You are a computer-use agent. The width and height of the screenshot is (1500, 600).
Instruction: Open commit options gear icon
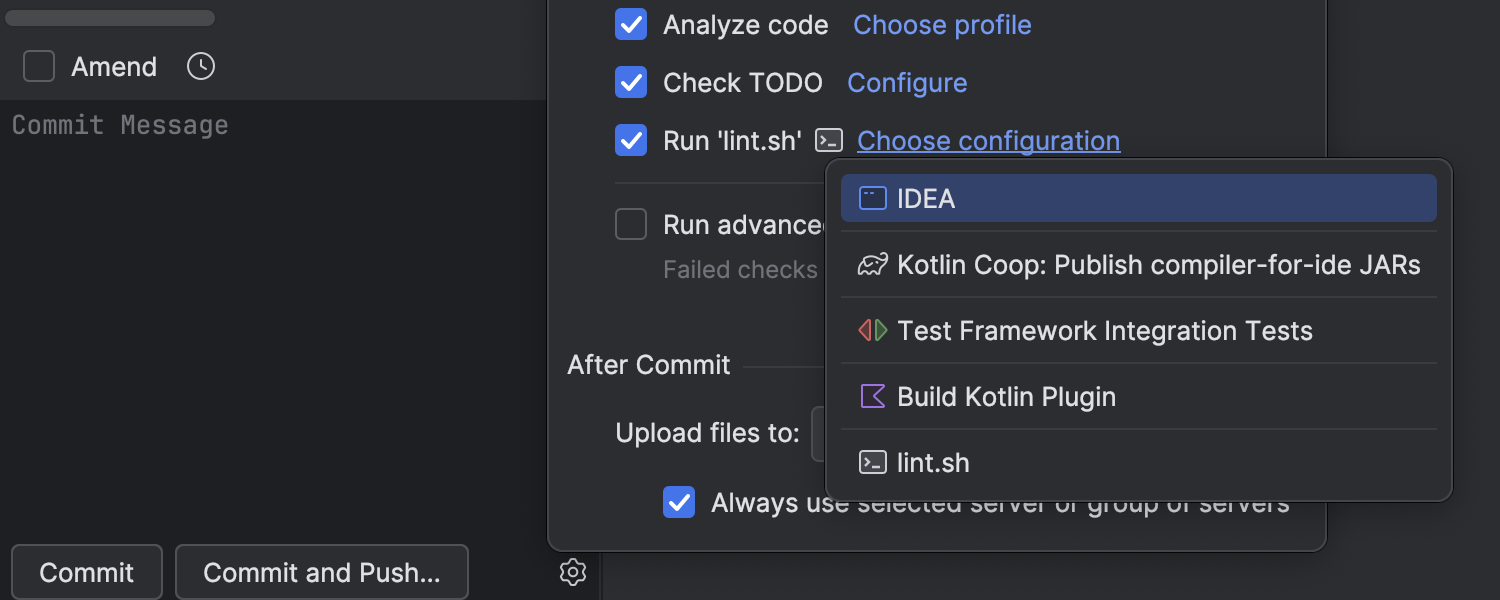572,572
